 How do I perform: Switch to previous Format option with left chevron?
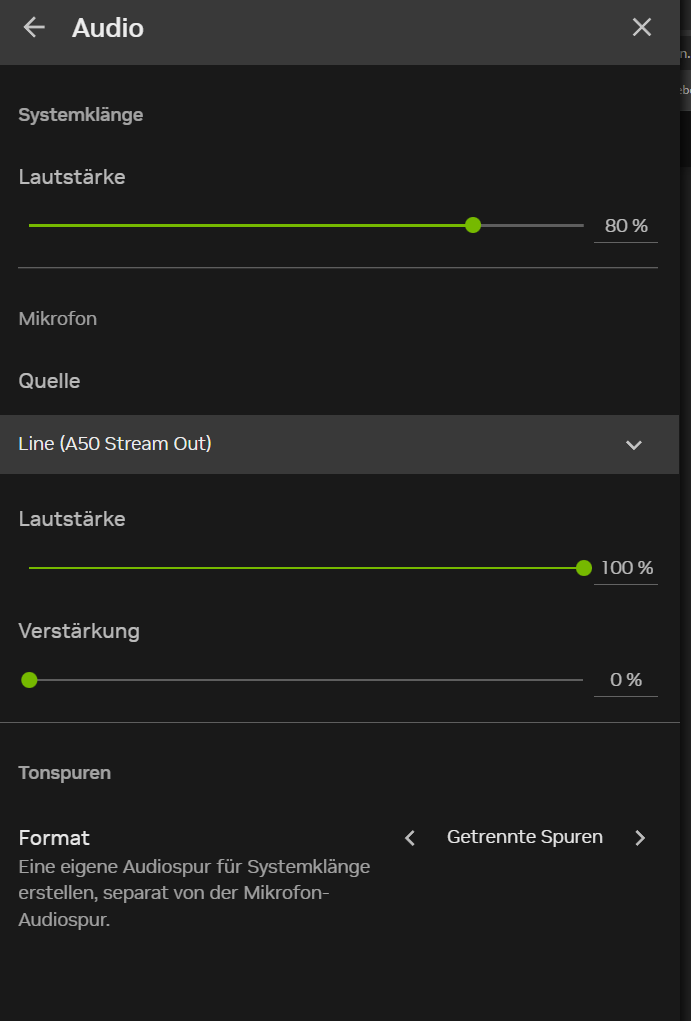point(409,838)
